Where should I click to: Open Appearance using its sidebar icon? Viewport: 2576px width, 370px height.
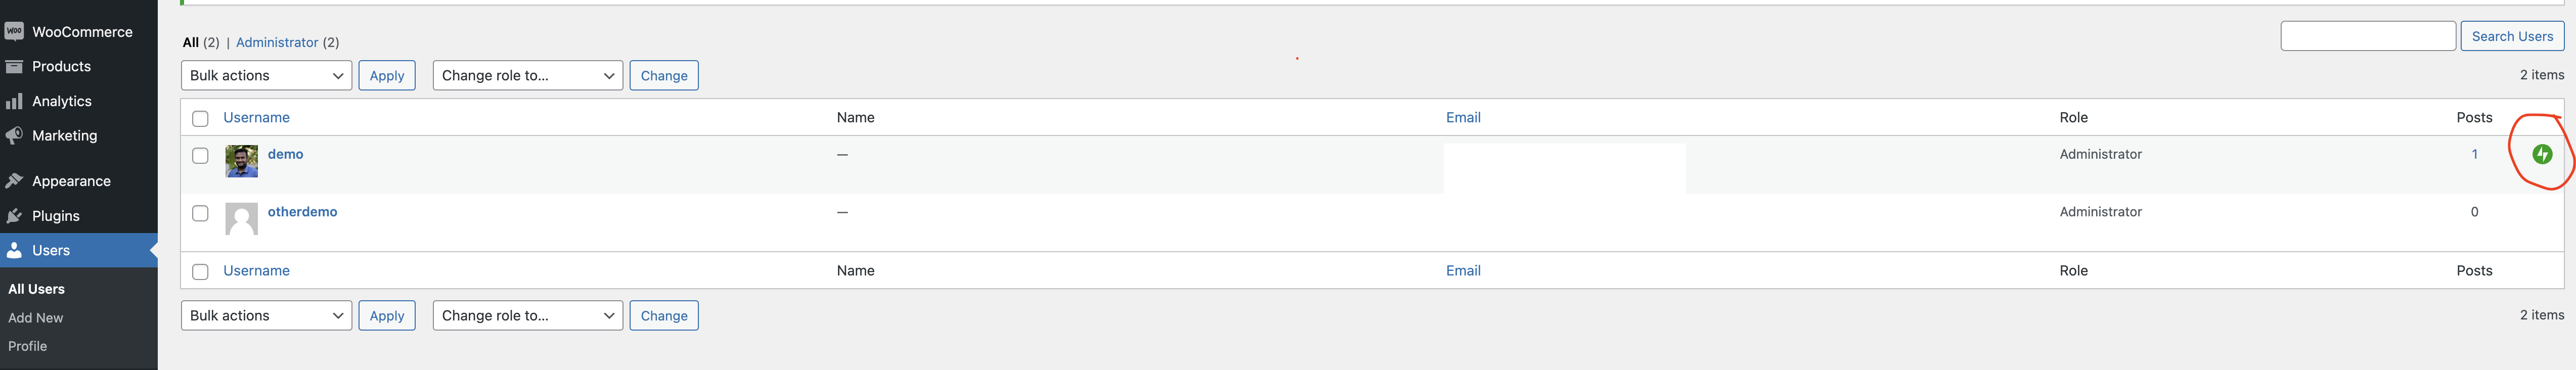(x=14, y=180)
